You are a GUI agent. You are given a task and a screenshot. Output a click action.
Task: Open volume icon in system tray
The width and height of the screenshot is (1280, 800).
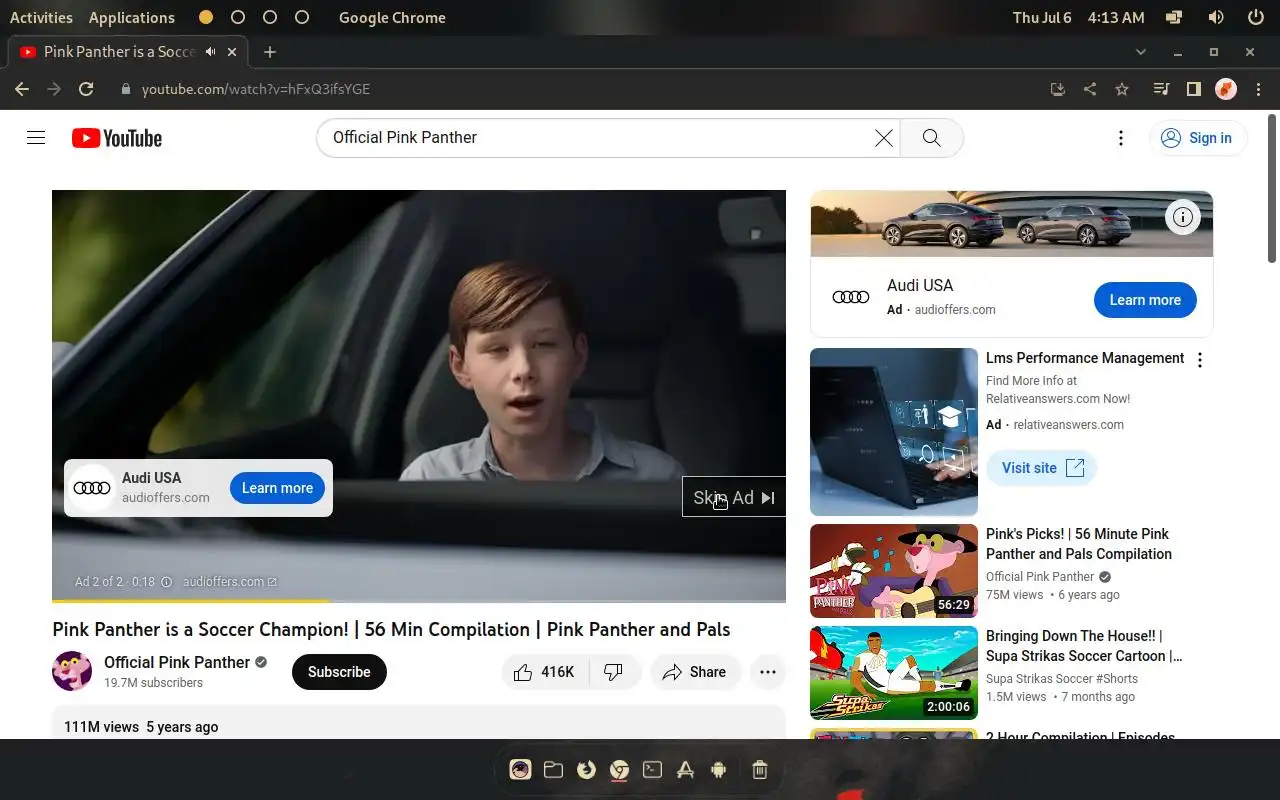pyautogui.click(x=1216, y=17)
